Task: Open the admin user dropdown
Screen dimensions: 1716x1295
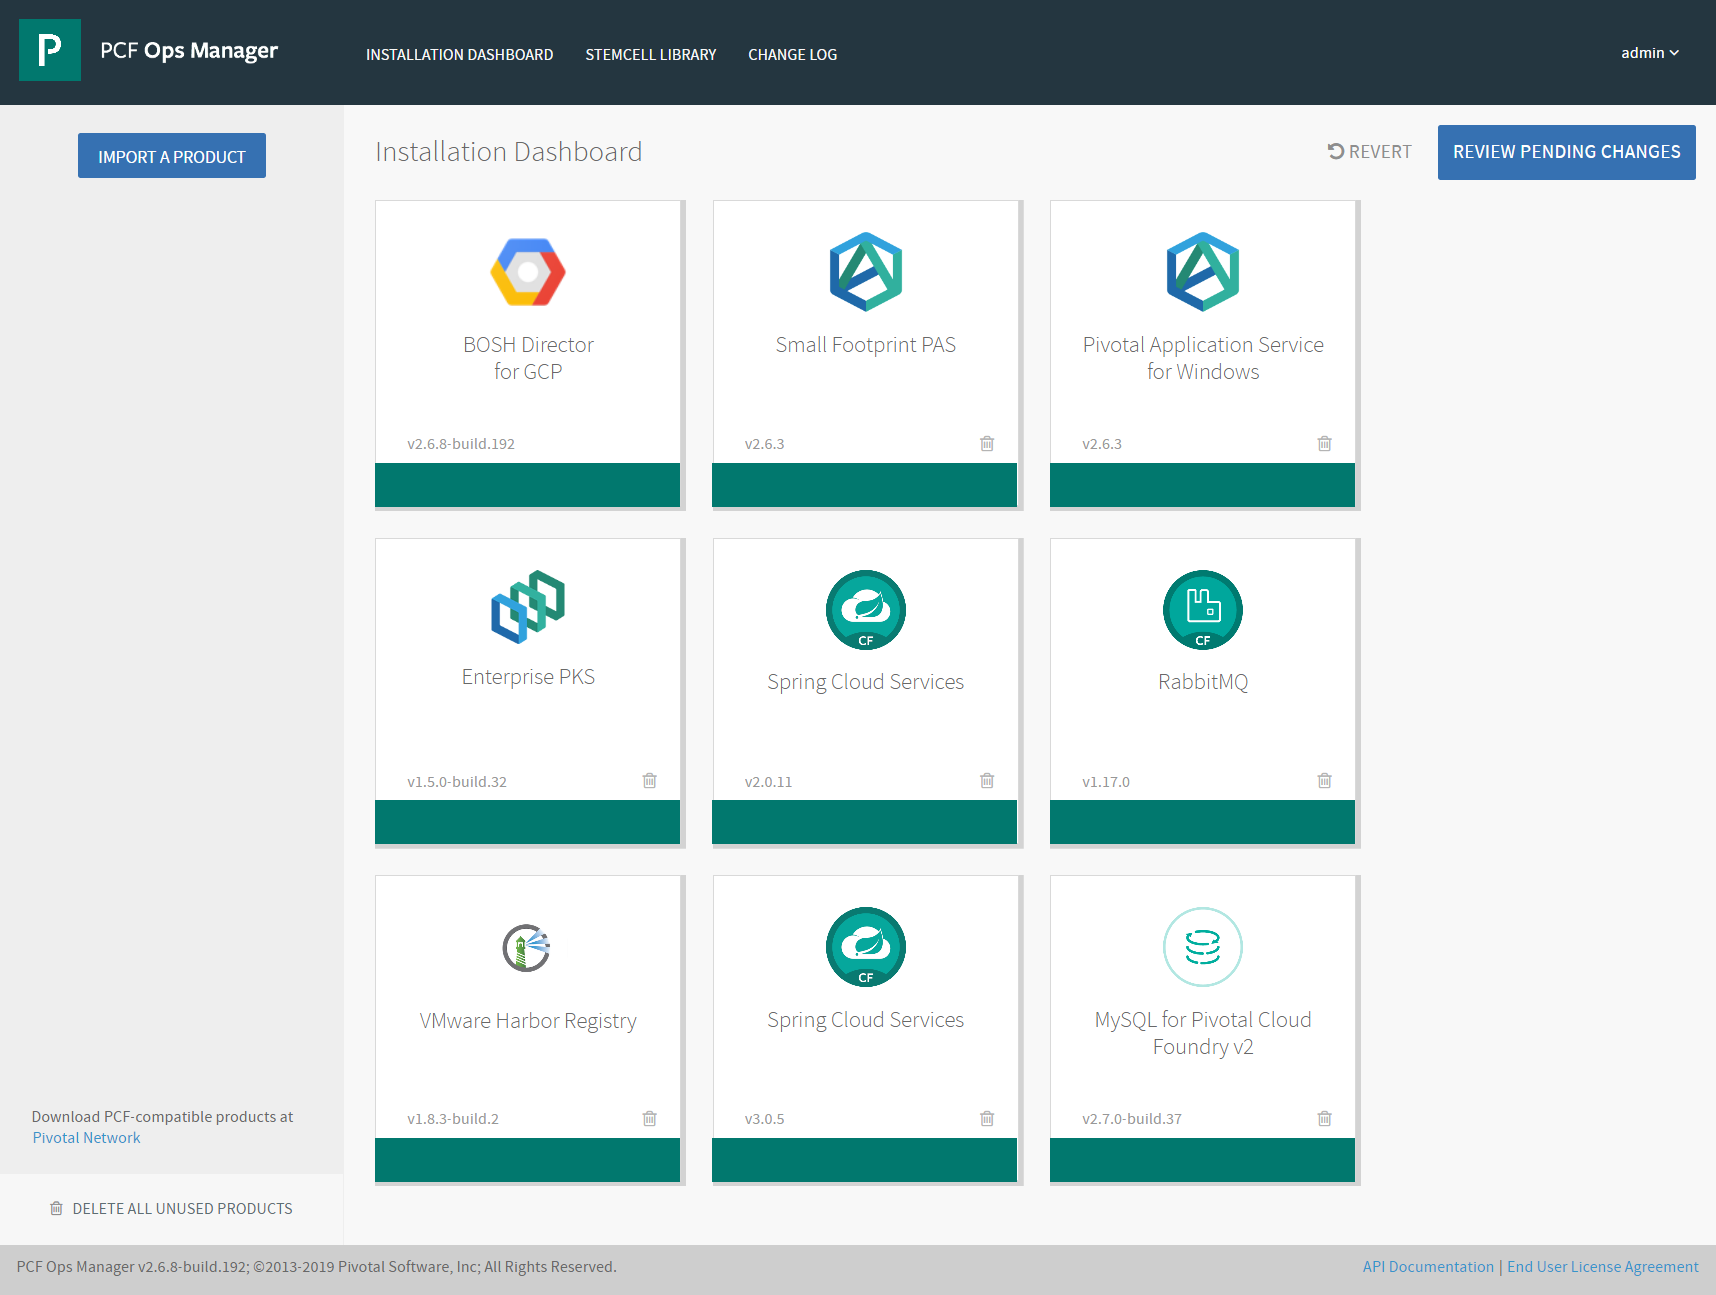Action: (x=1650, y=53)
